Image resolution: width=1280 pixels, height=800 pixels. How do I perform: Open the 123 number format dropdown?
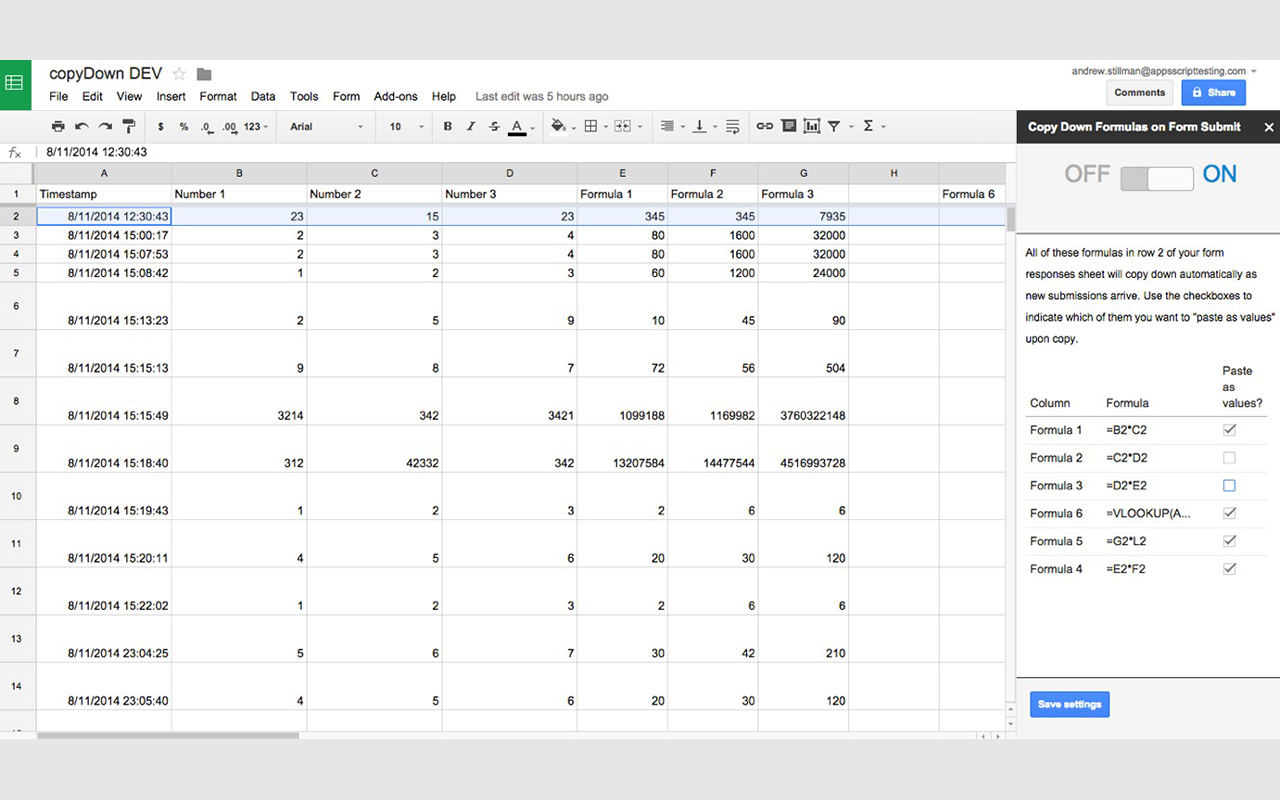[256, 127]
